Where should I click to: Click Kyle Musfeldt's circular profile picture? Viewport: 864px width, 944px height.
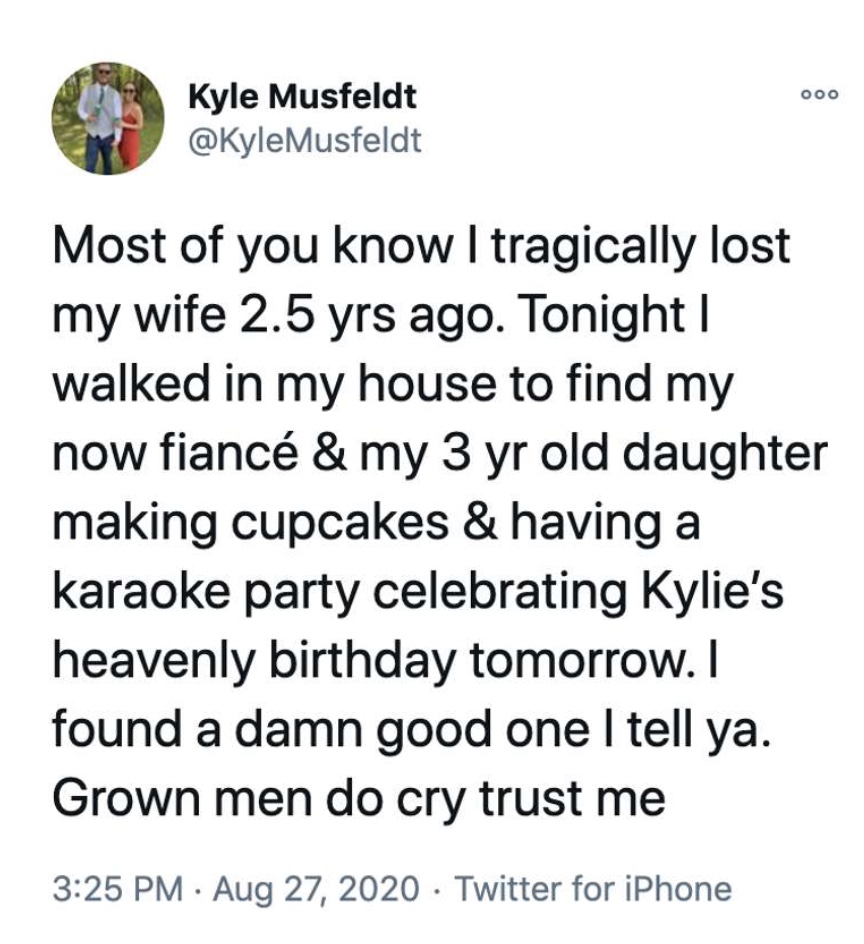[108, 119]
